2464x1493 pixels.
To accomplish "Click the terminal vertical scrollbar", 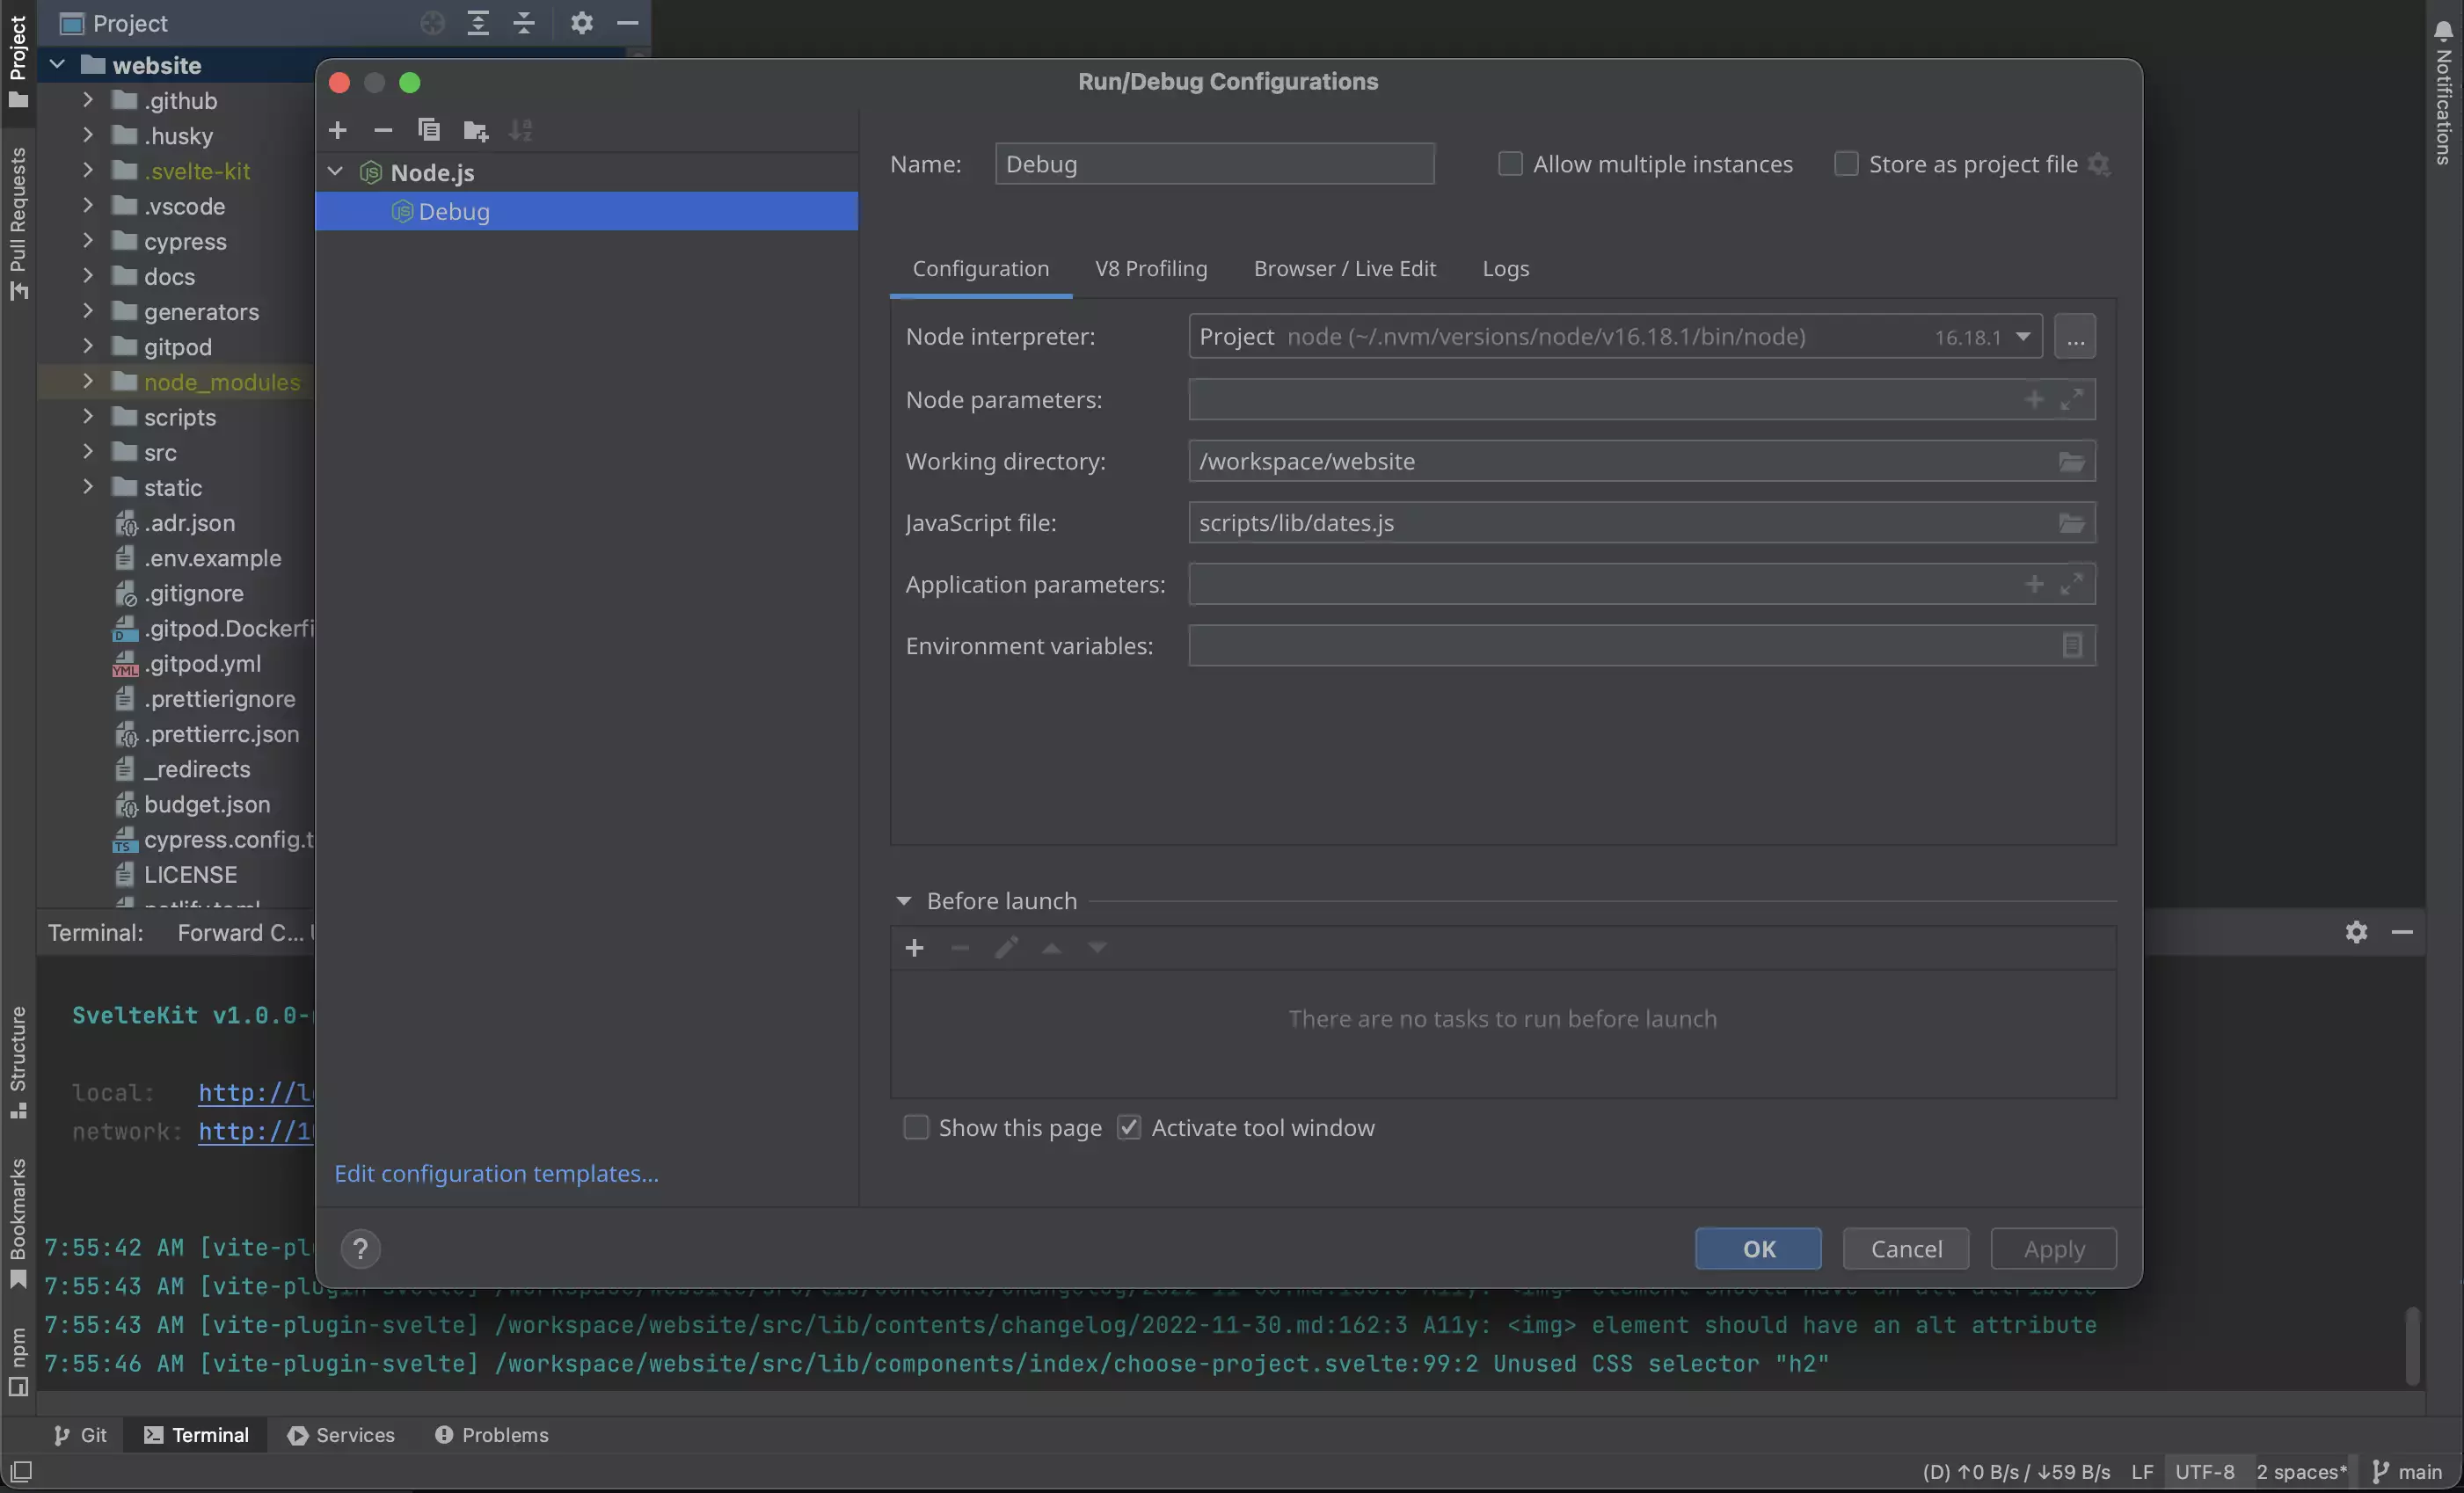I will (x=2412, y=1345).
